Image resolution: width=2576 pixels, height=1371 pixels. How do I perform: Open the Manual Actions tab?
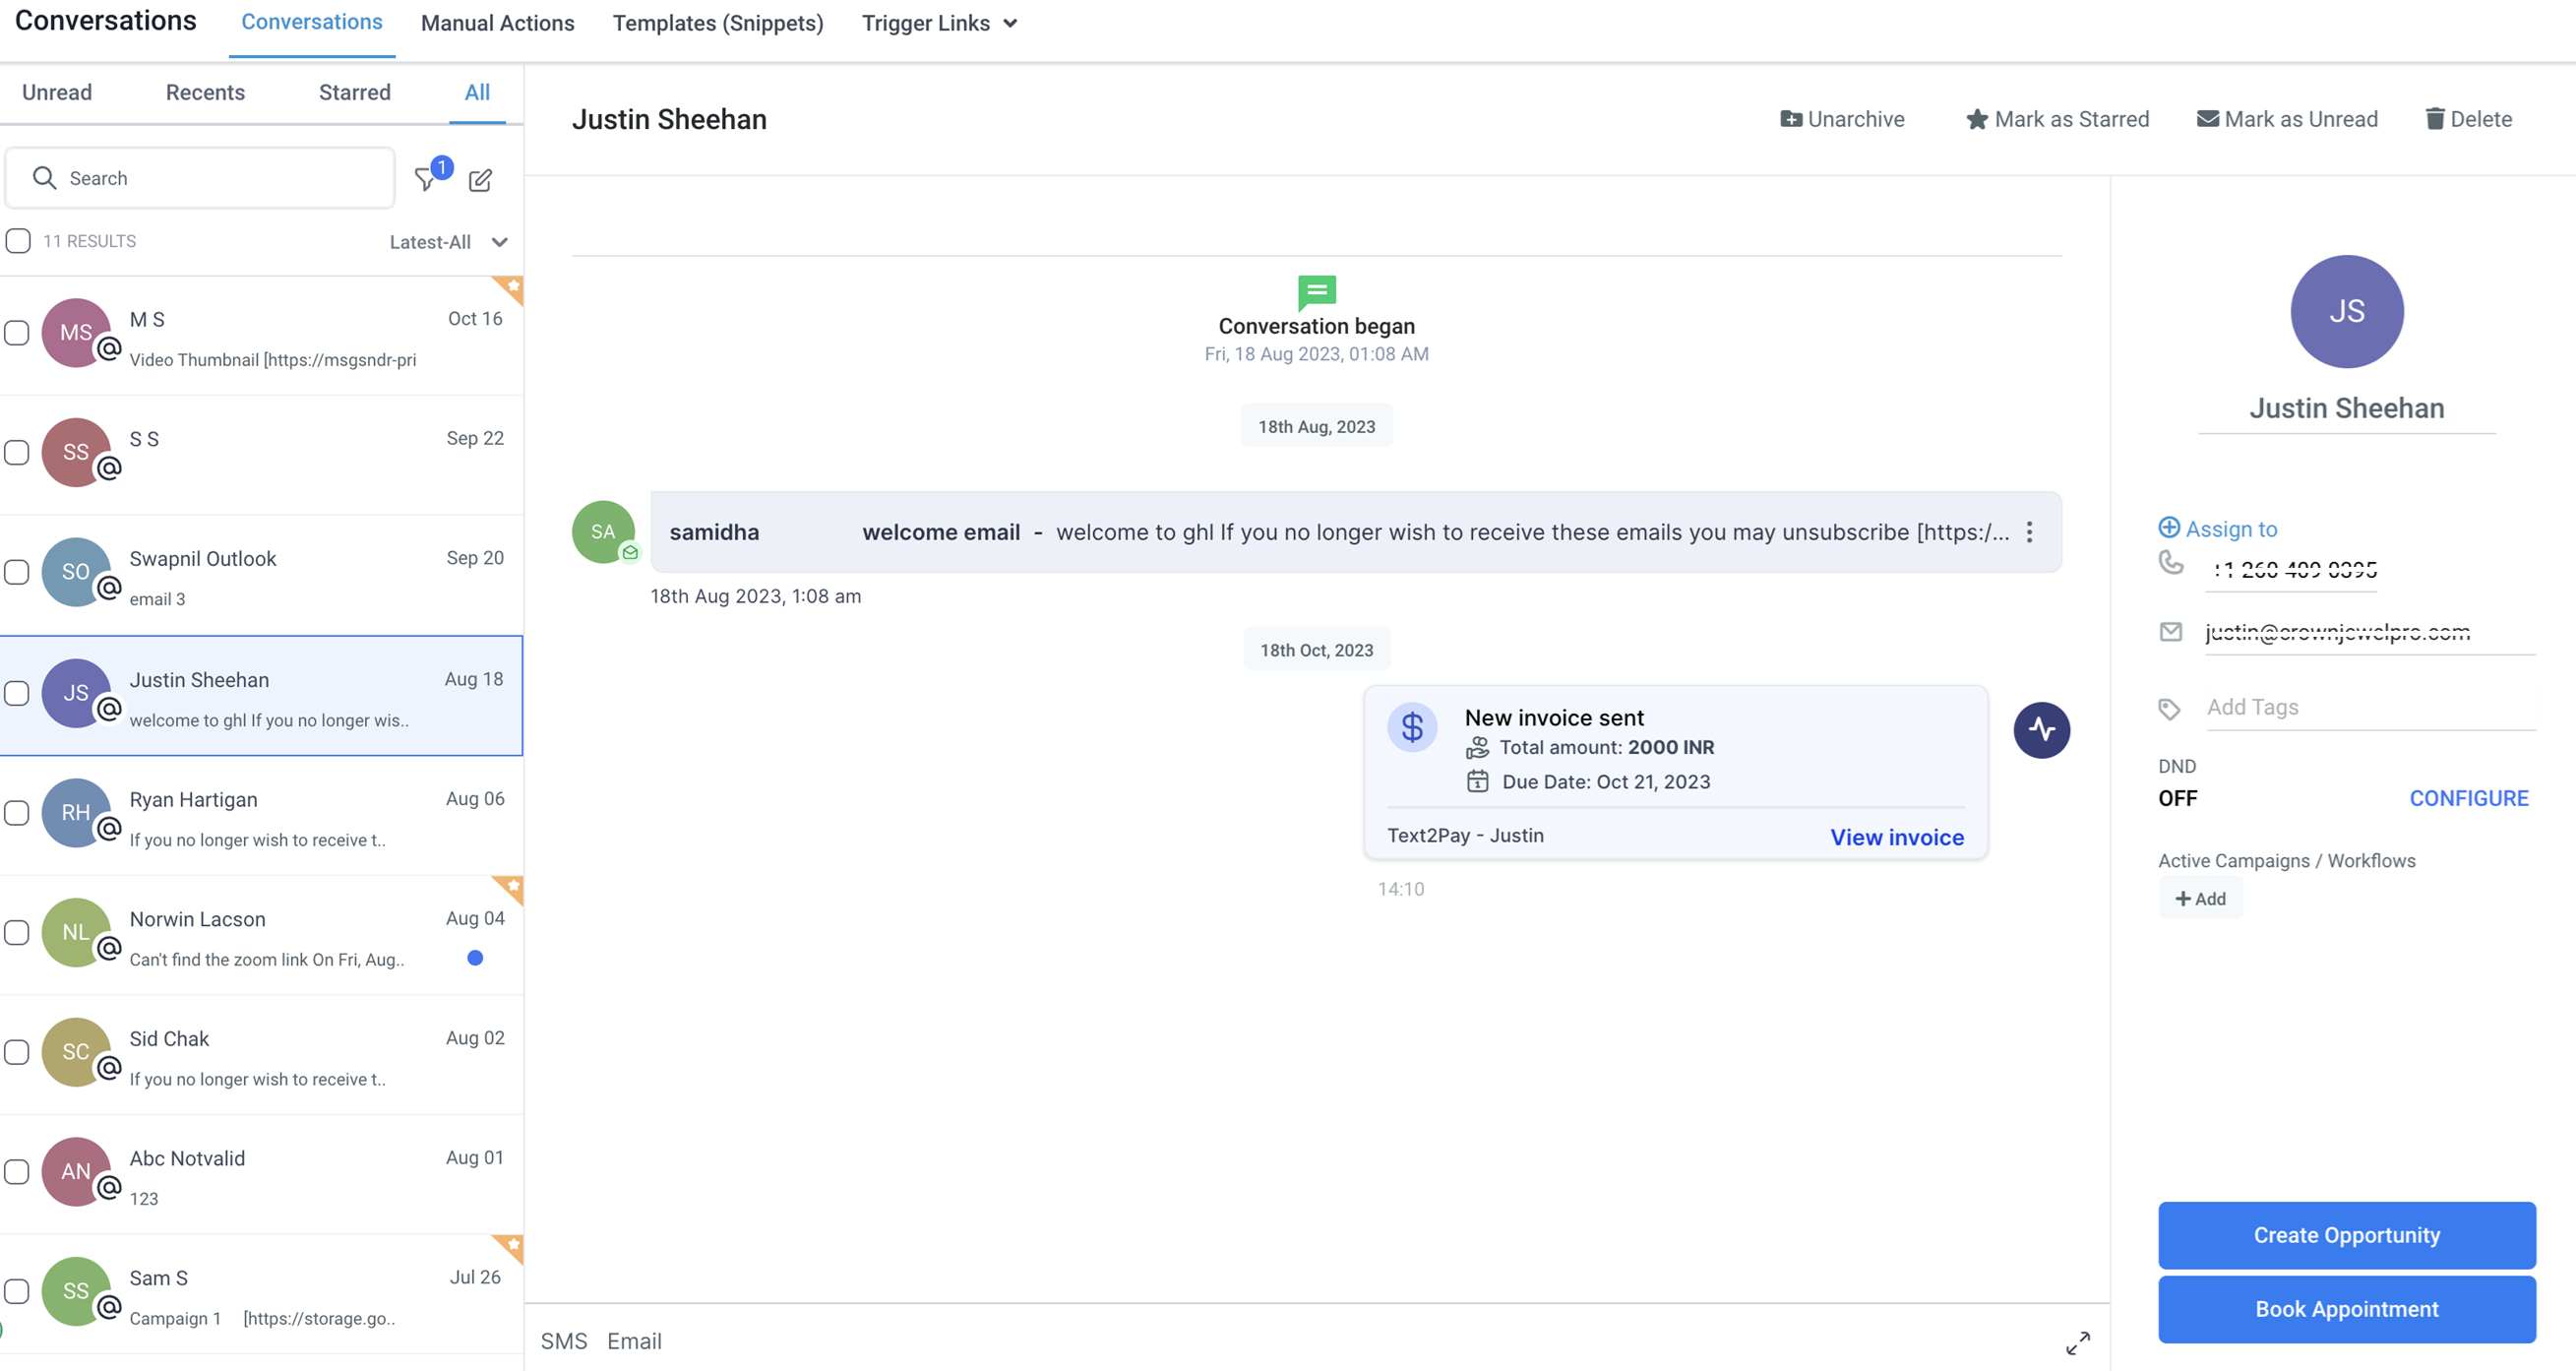pos(497,23)
